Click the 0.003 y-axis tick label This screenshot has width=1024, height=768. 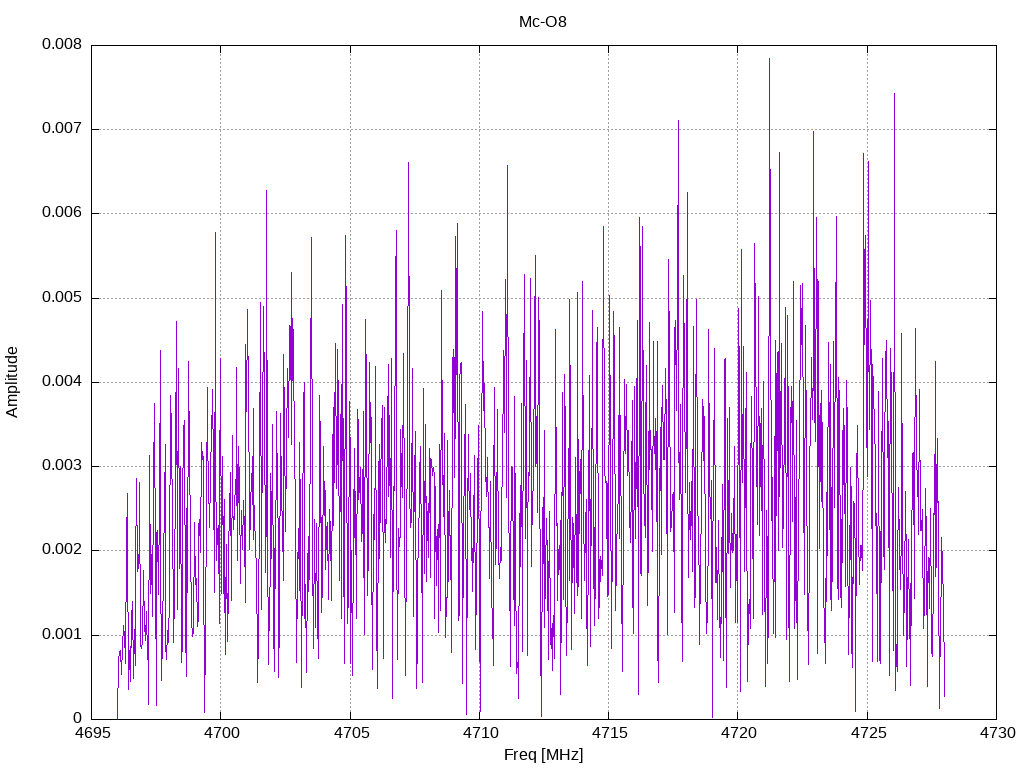click(x=62, y=465)
